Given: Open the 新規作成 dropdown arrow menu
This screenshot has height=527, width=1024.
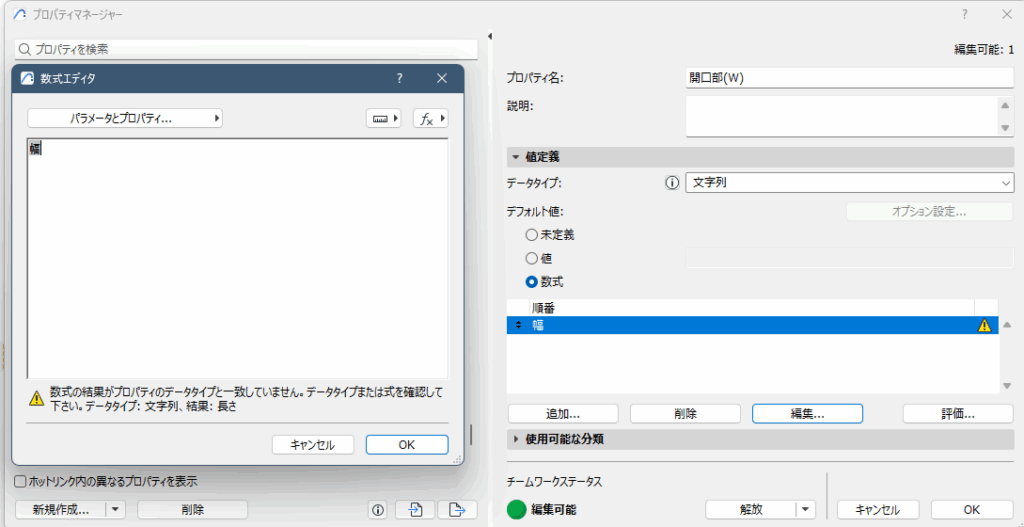Looking at the screenshot, I should (116, 509).
